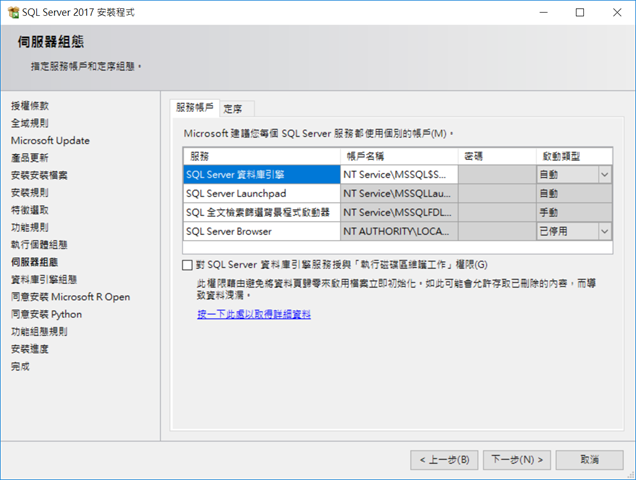Click the SQL Server setup title bar icon
The width and height of the screenshot is (636, 480).
(13, 13)
